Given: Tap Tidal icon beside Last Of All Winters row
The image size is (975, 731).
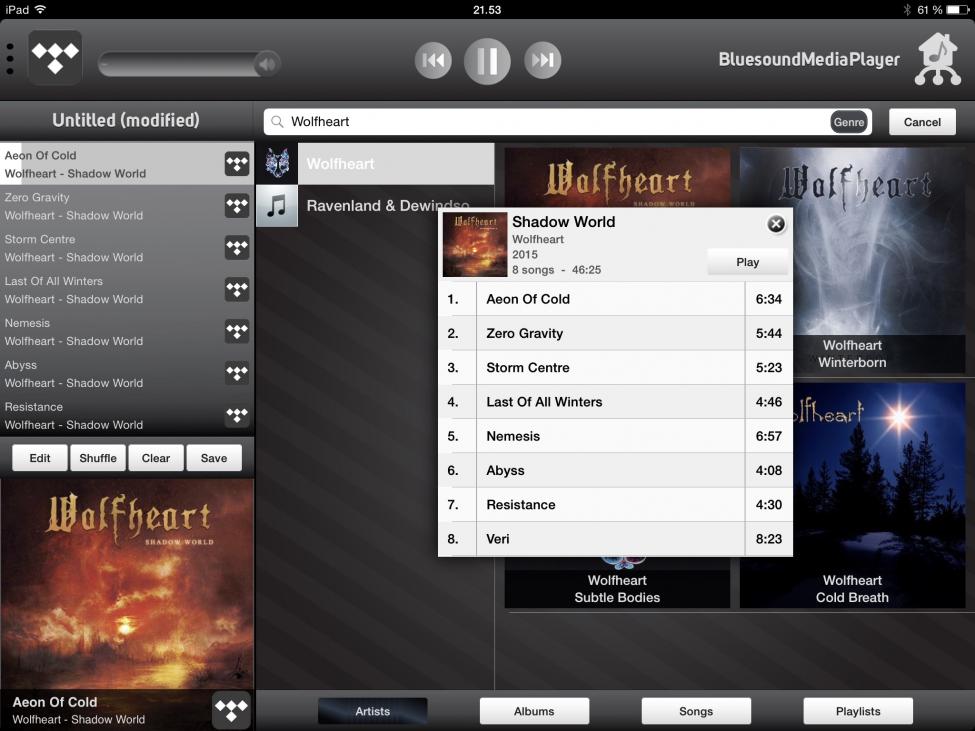Looking at the screenshot, I should click(237, 290).
